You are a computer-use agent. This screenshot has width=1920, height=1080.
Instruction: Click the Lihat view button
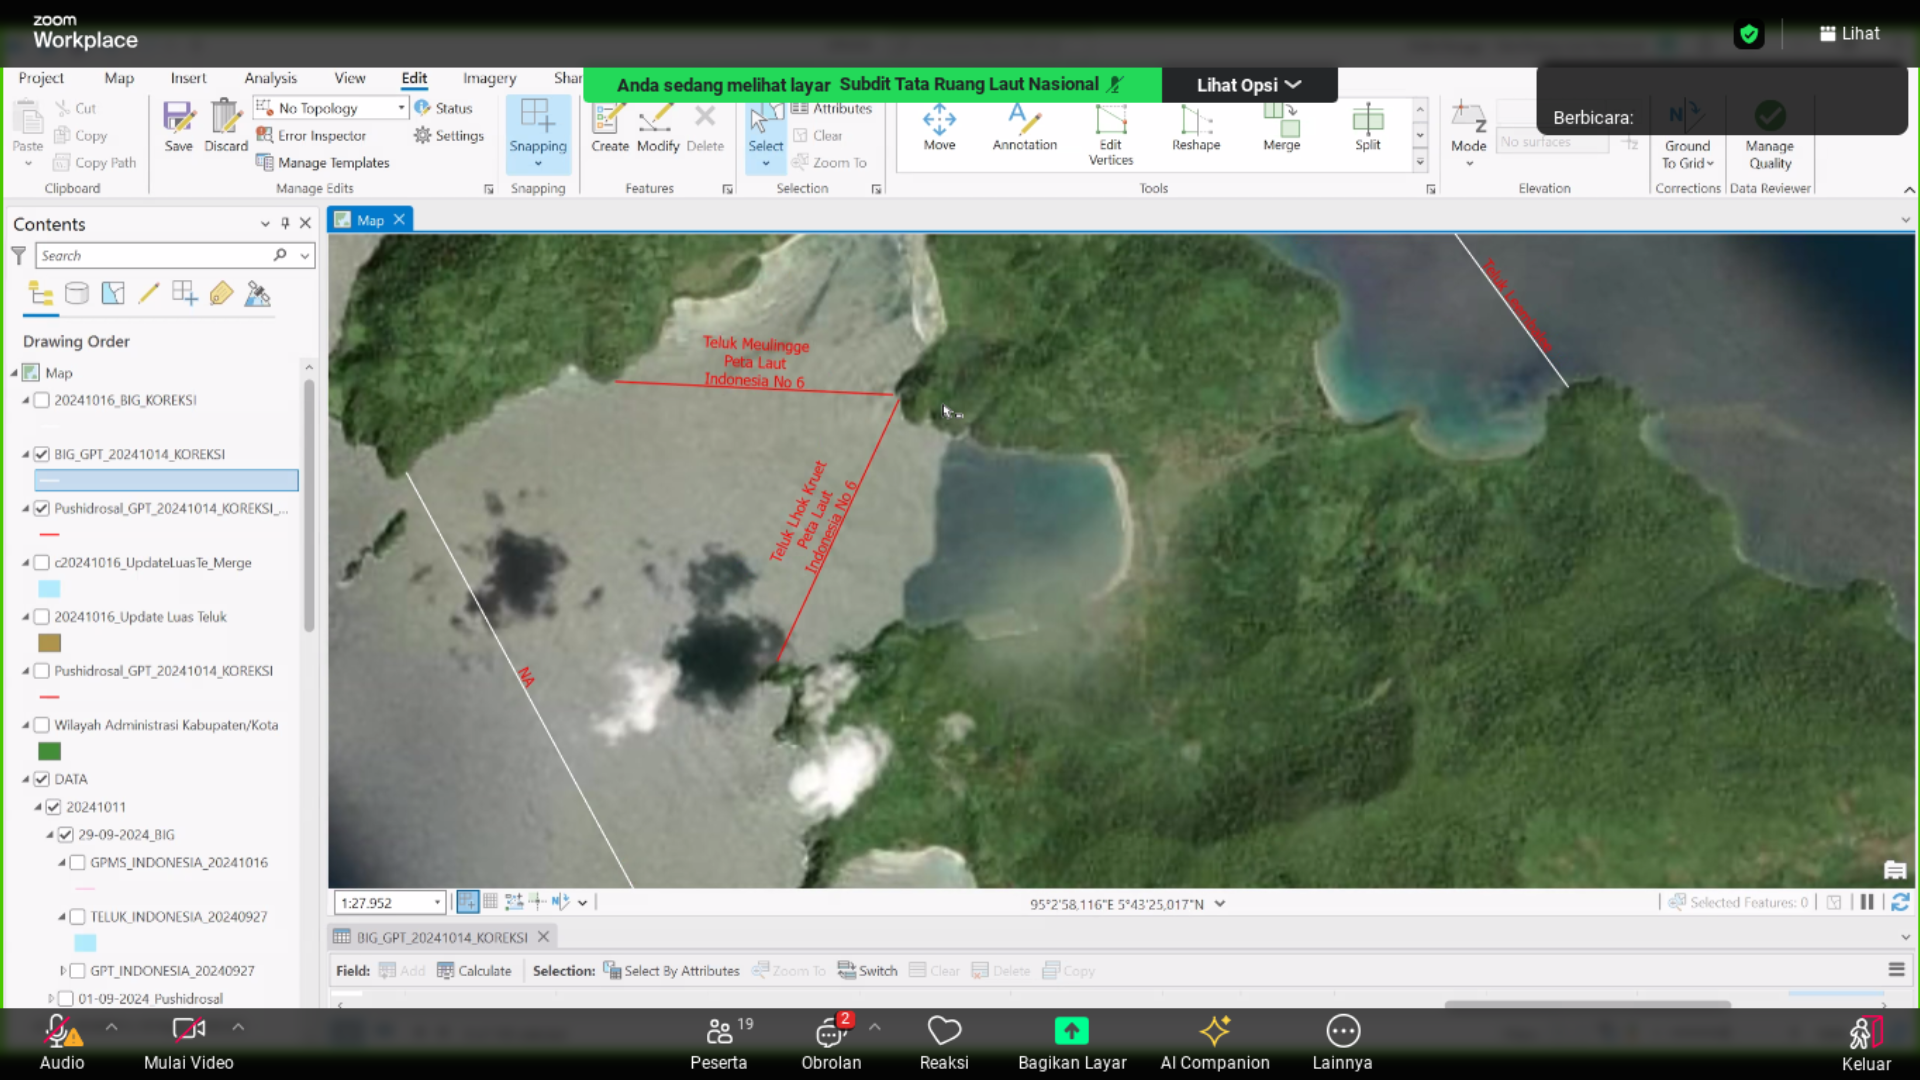(x=1849, y=33)
